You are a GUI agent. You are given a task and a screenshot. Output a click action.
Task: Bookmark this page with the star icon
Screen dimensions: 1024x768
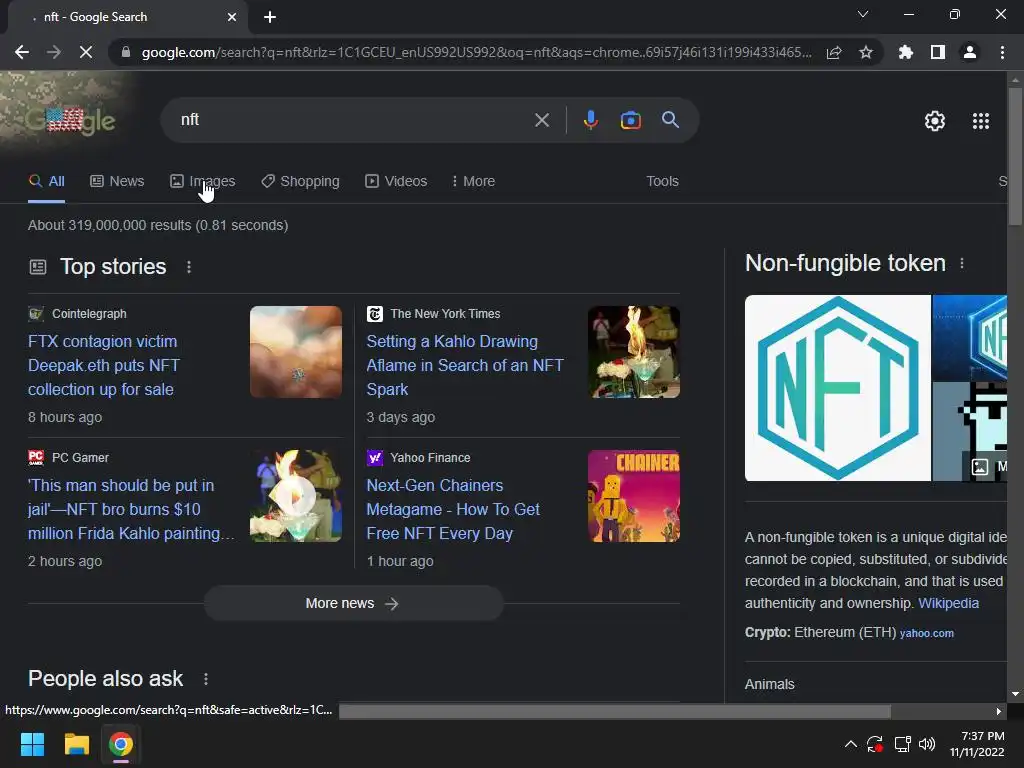(866, 52)
